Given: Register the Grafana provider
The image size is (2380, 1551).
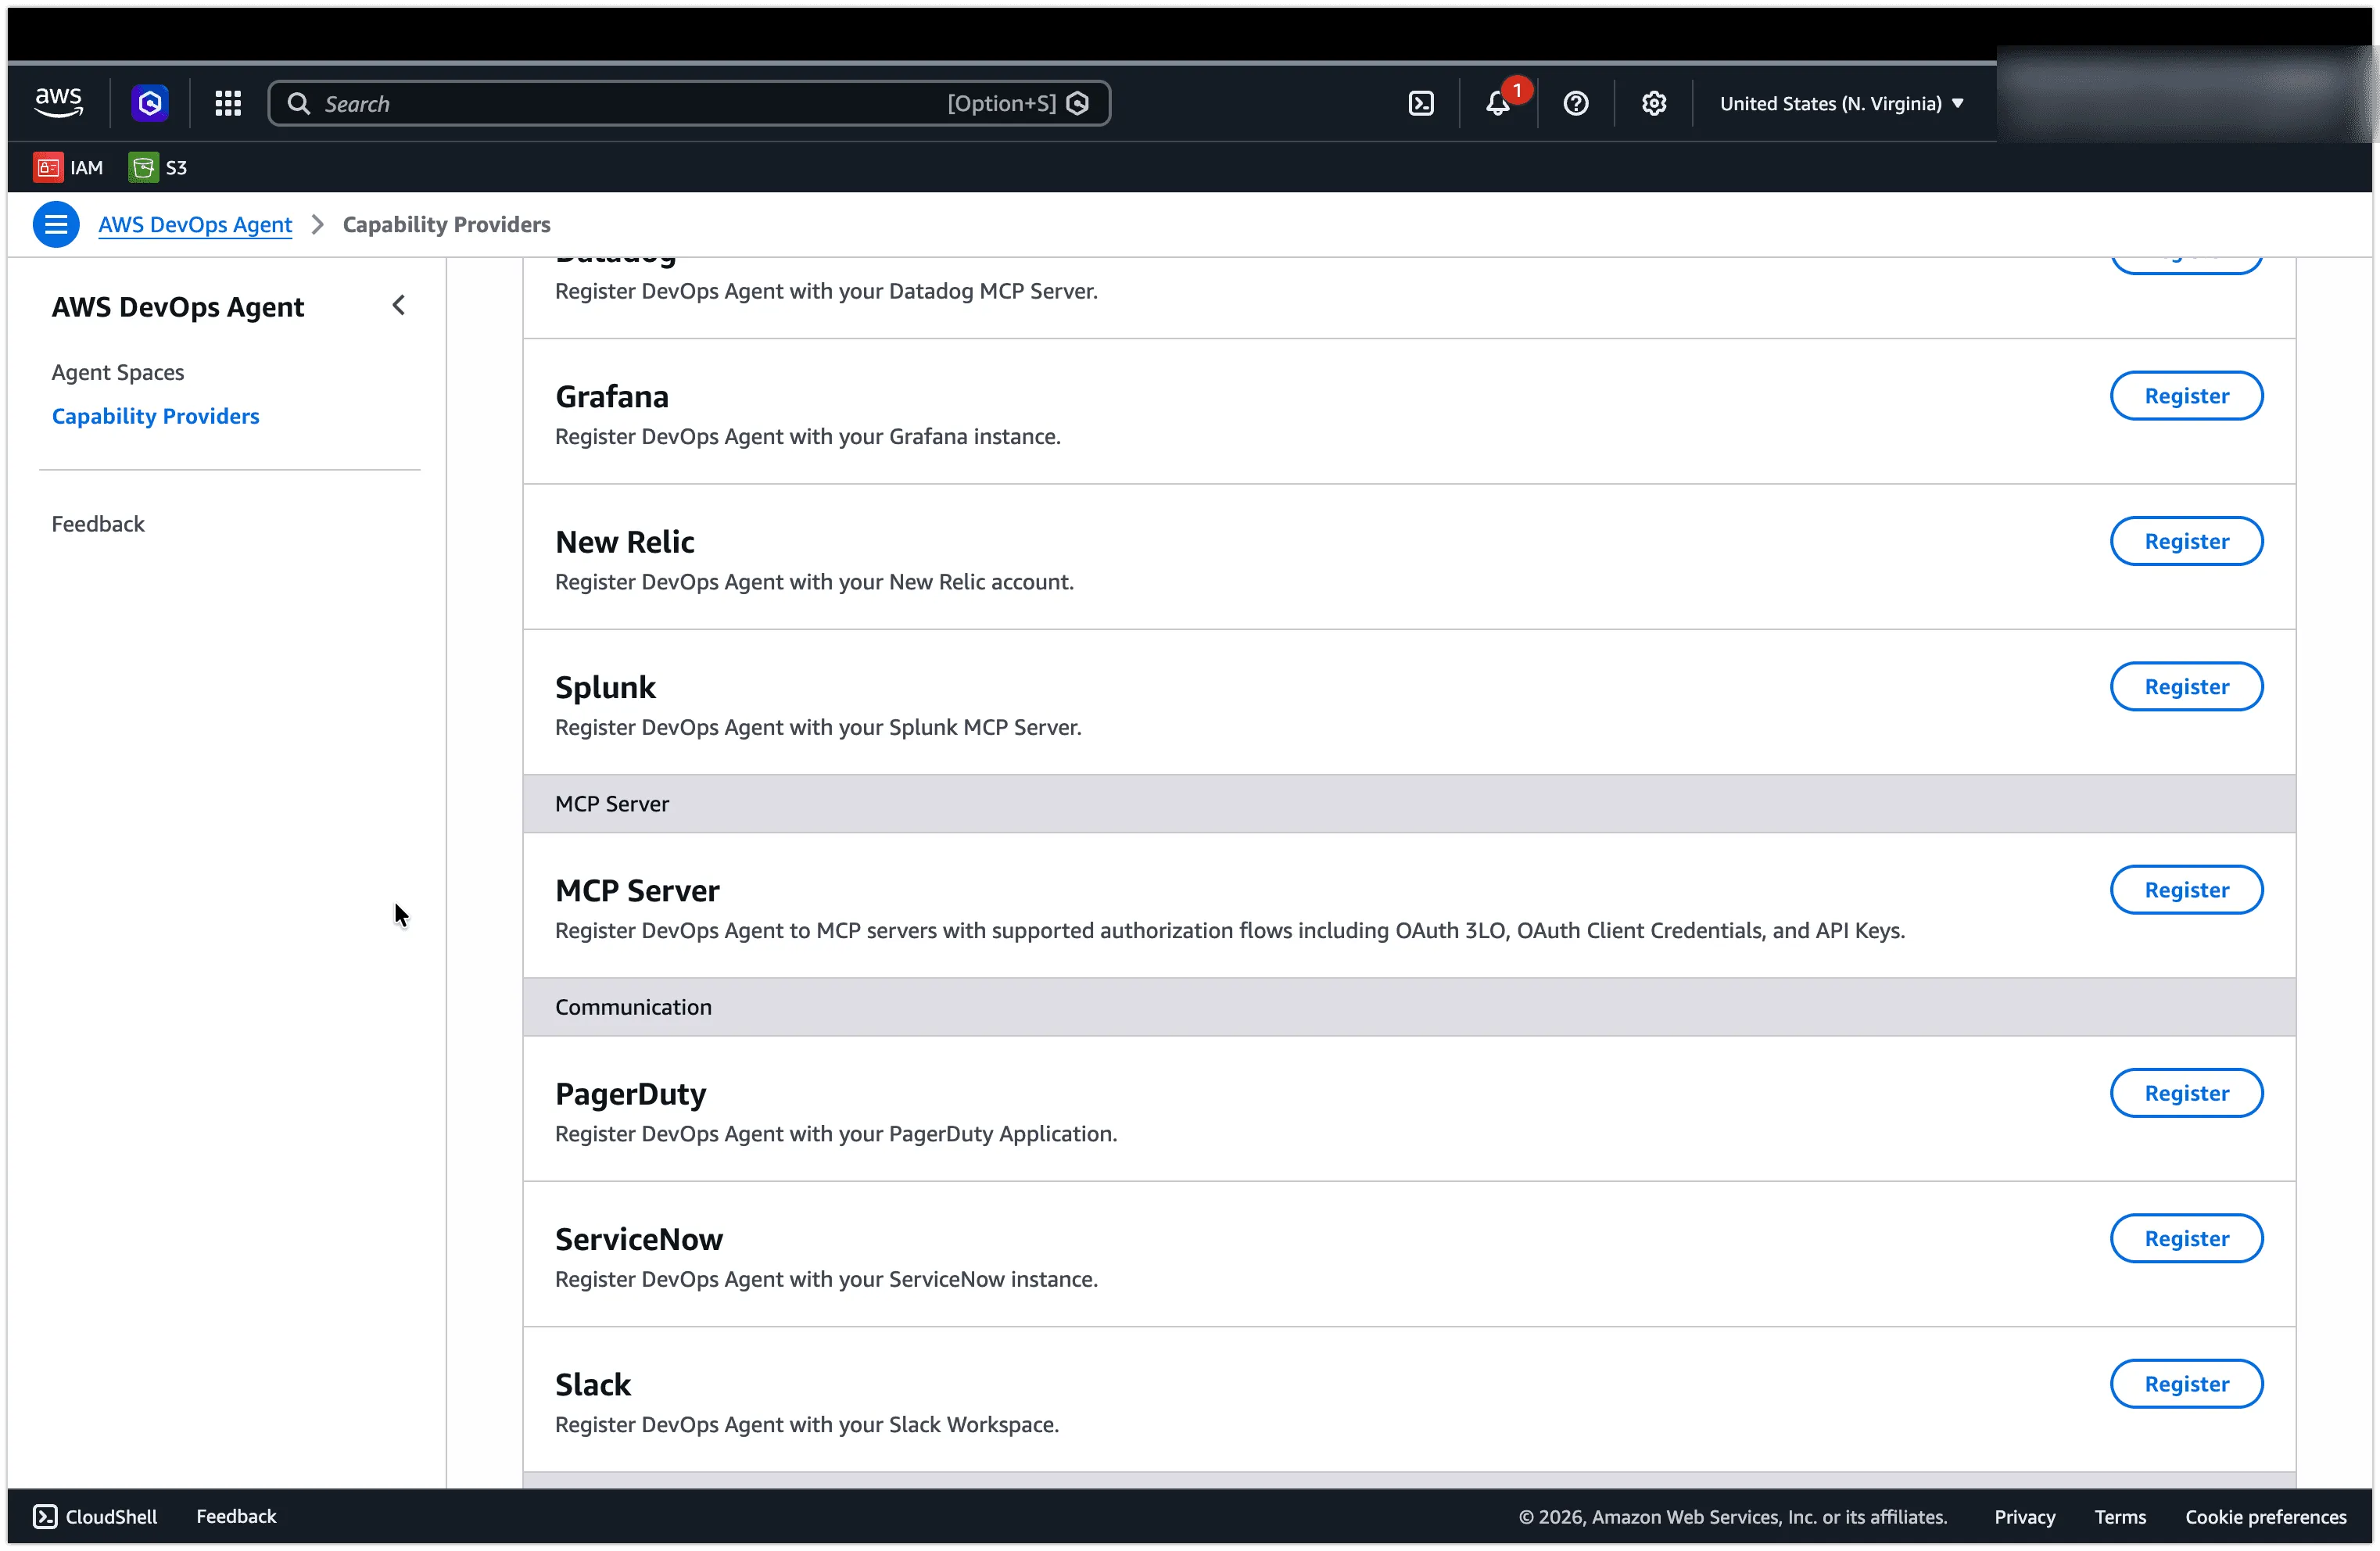Looking at the screenshot, I should [x=2186, y=396].
